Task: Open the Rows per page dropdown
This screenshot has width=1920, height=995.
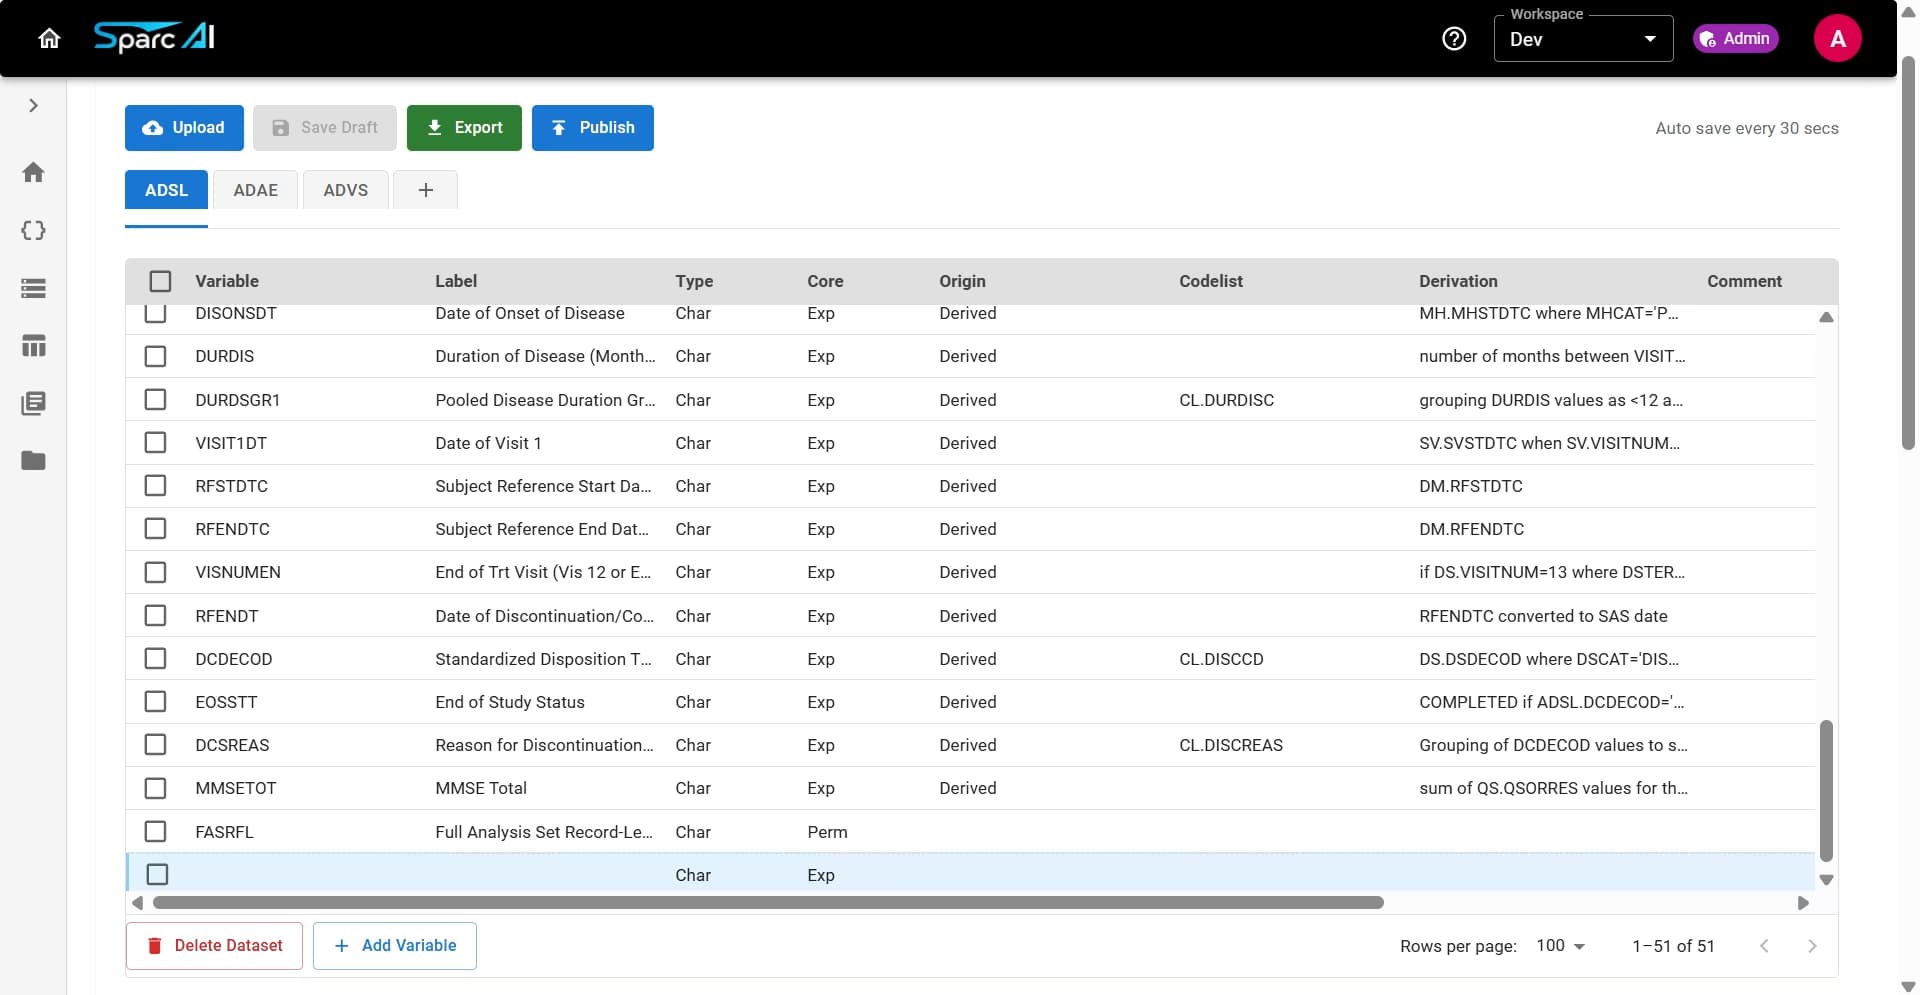Action: pyautogui.click(x=1559, y=945)
